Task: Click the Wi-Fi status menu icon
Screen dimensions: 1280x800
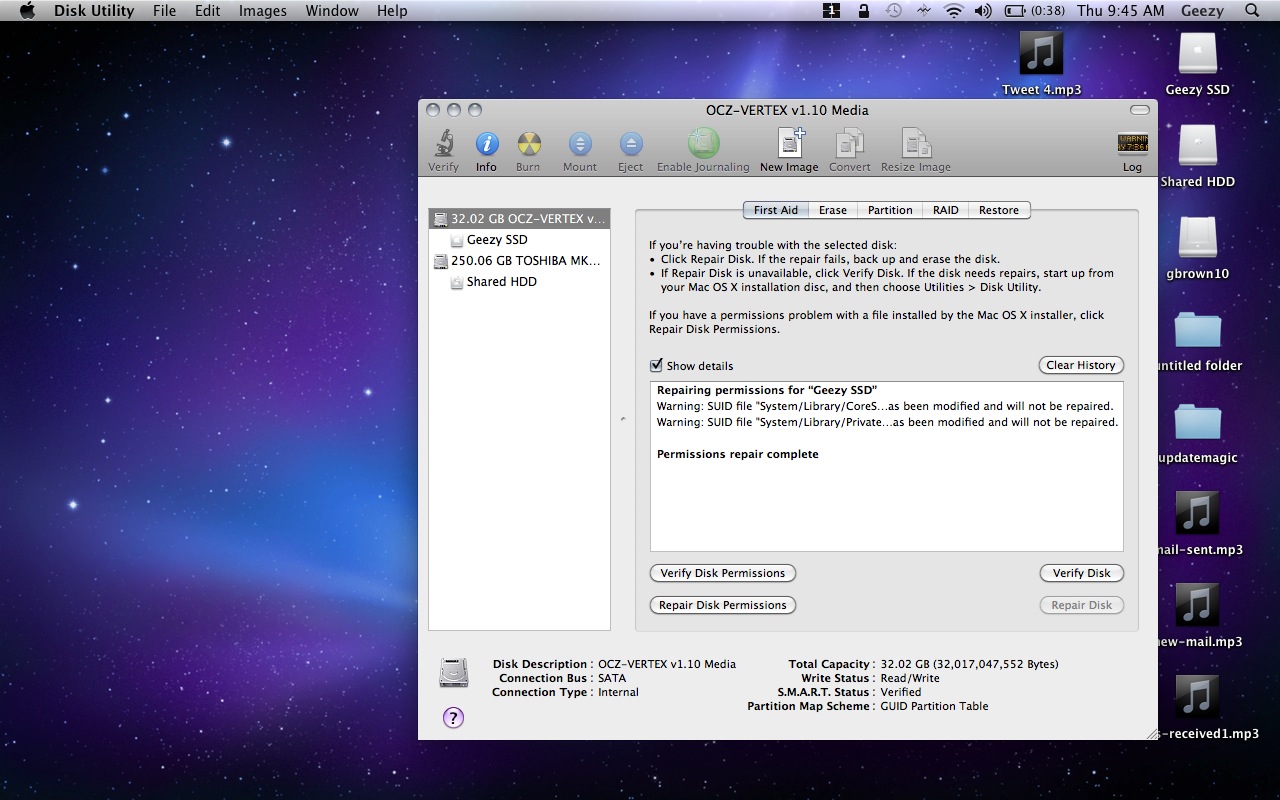Action: [954, 11]
